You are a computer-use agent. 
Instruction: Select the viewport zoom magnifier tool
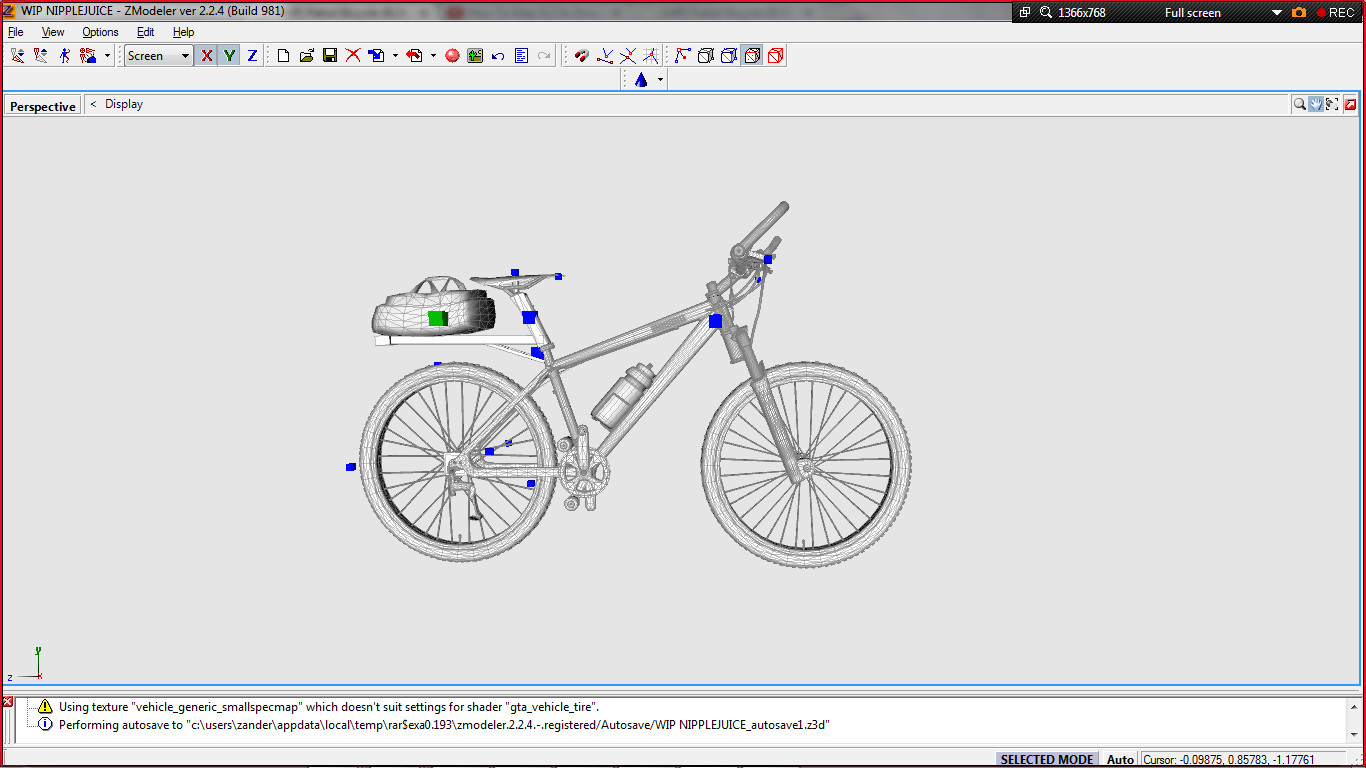click(1299, 104)
